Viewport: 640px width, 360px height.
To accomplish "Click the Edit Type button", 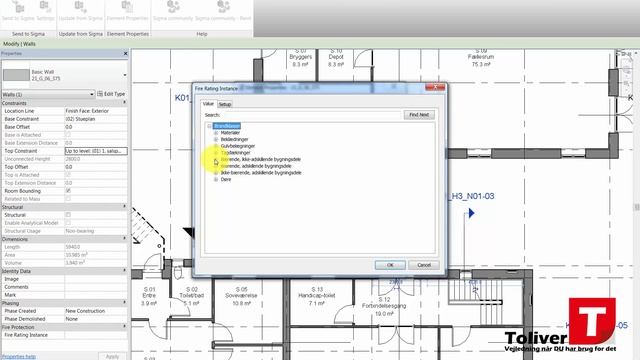I will pos(111,94).
